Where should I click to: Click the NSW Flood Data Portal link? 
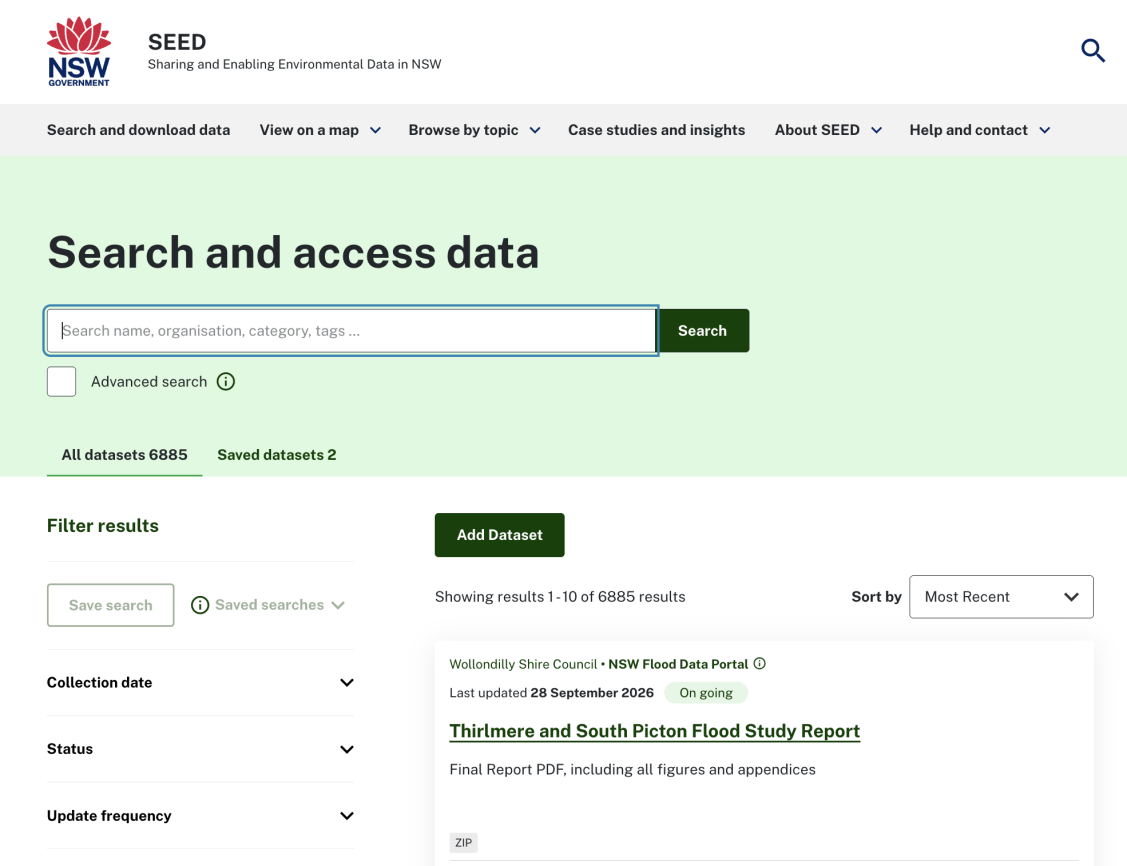tap(678, 664)
